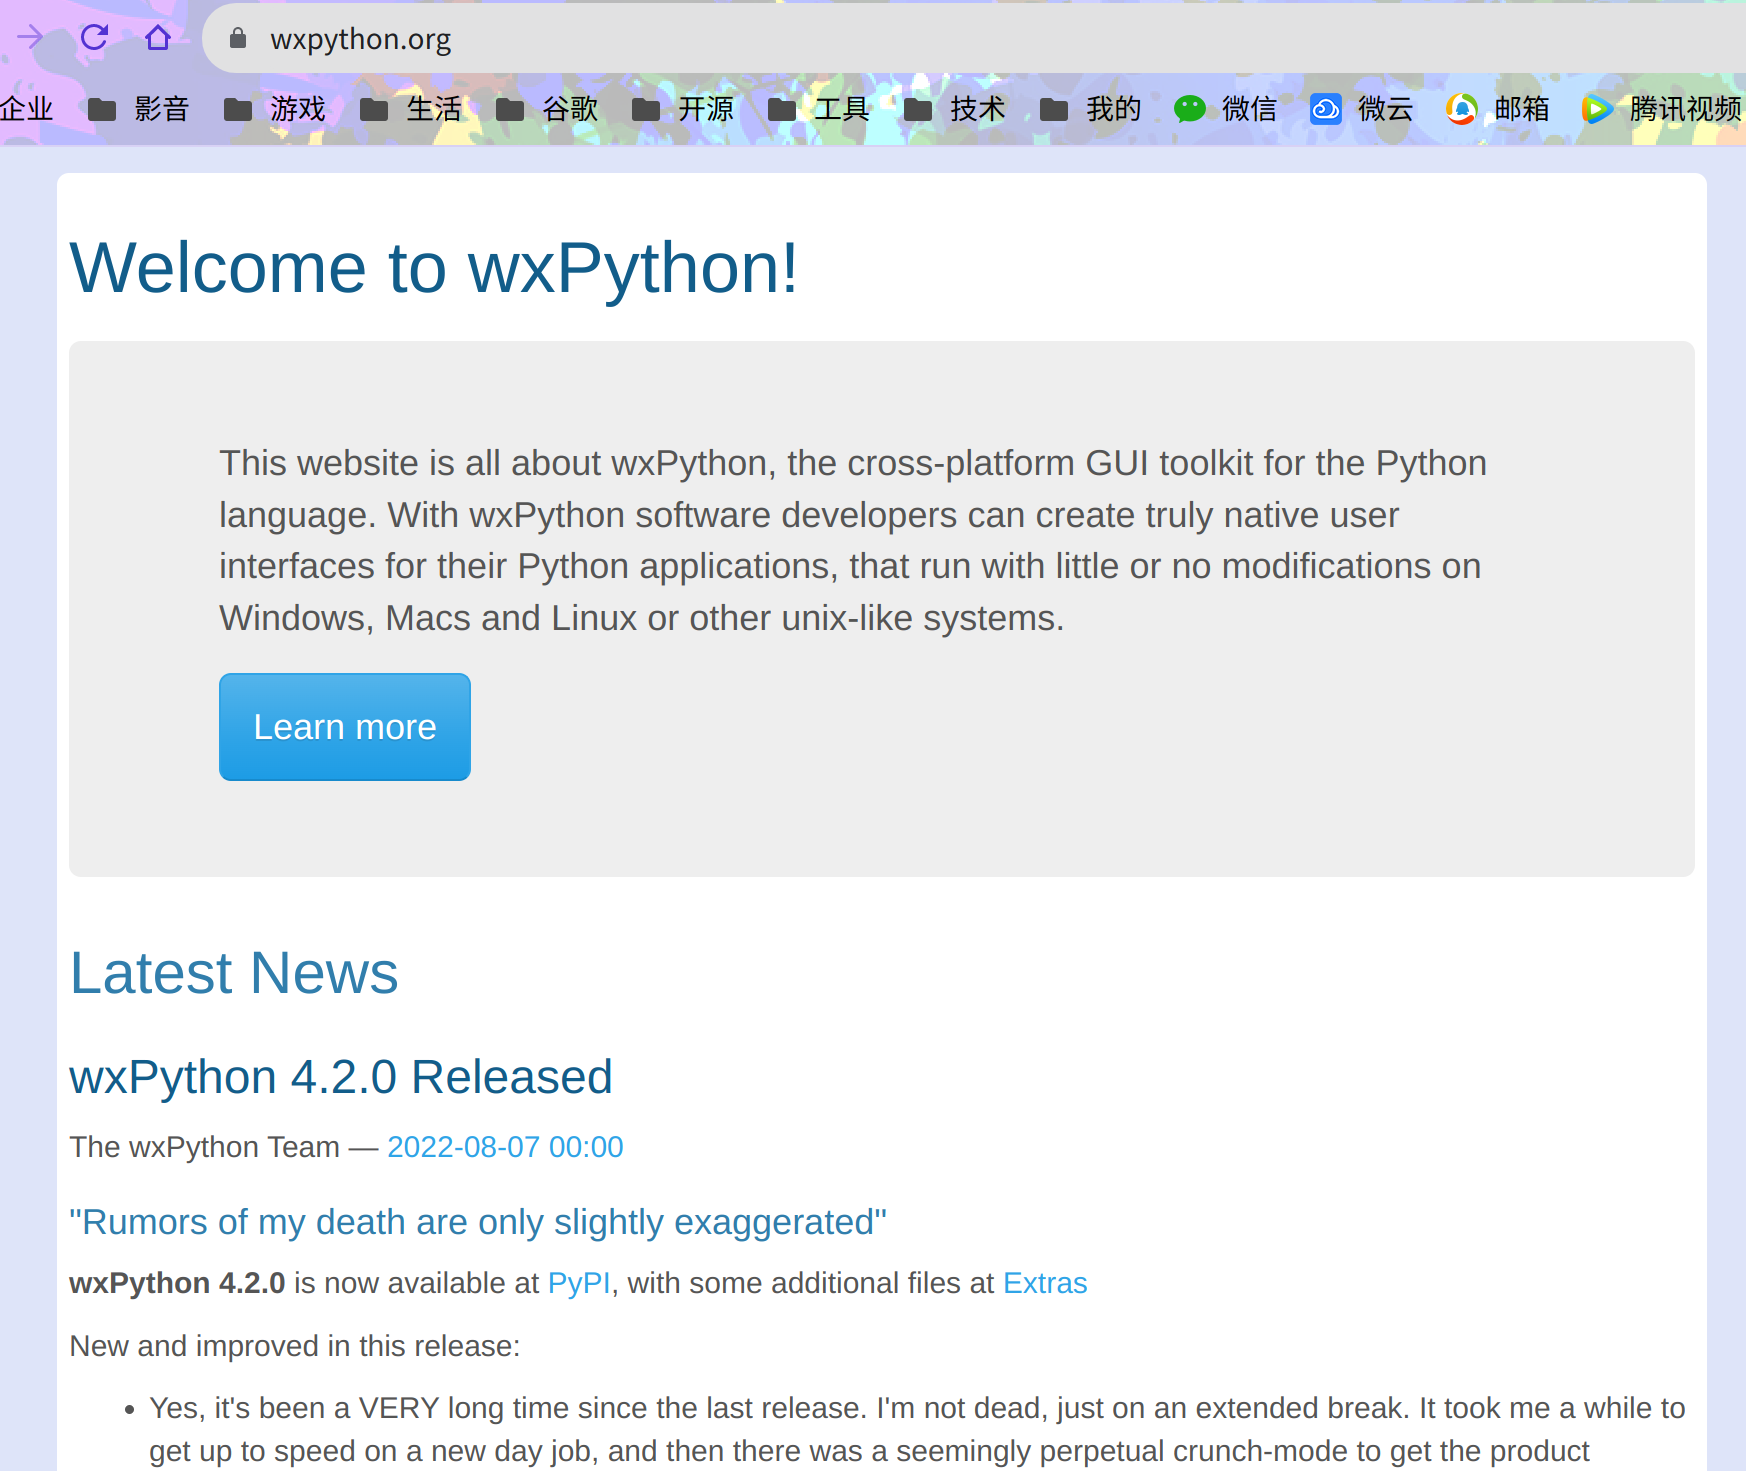This screenshot has height=1471, width=1746.
Task: Click the 2022-08-07 00:00 date link
Action: click(504, 1147)
